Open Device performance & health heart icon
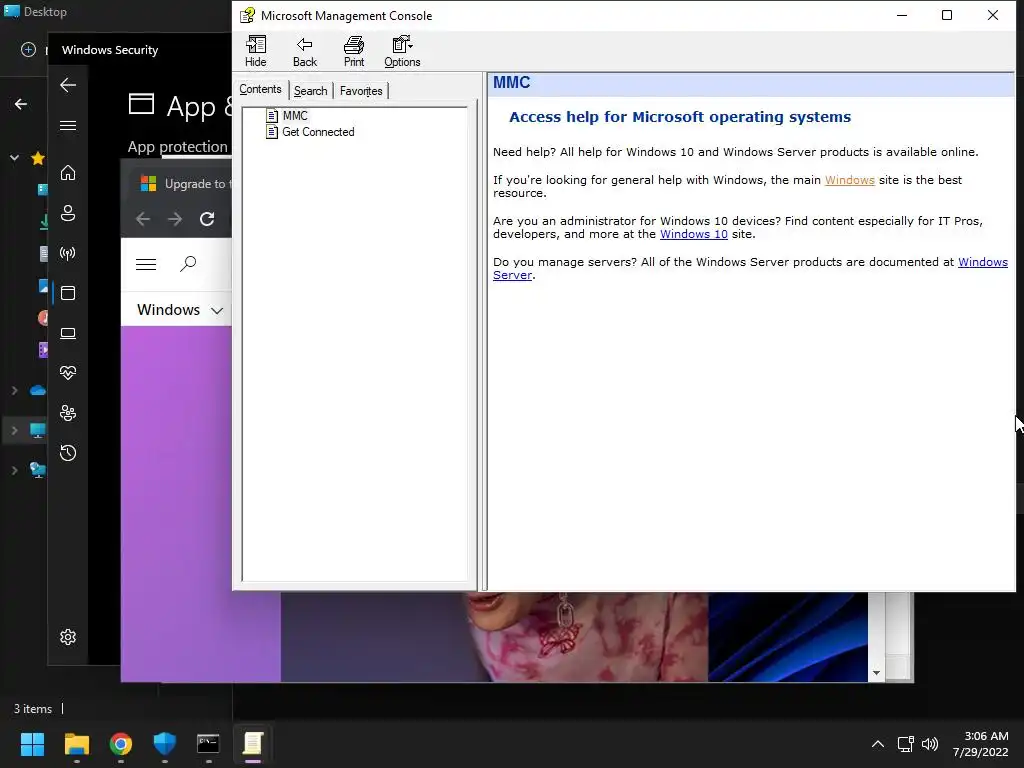 pyautogui.click(x=68, y=373)
